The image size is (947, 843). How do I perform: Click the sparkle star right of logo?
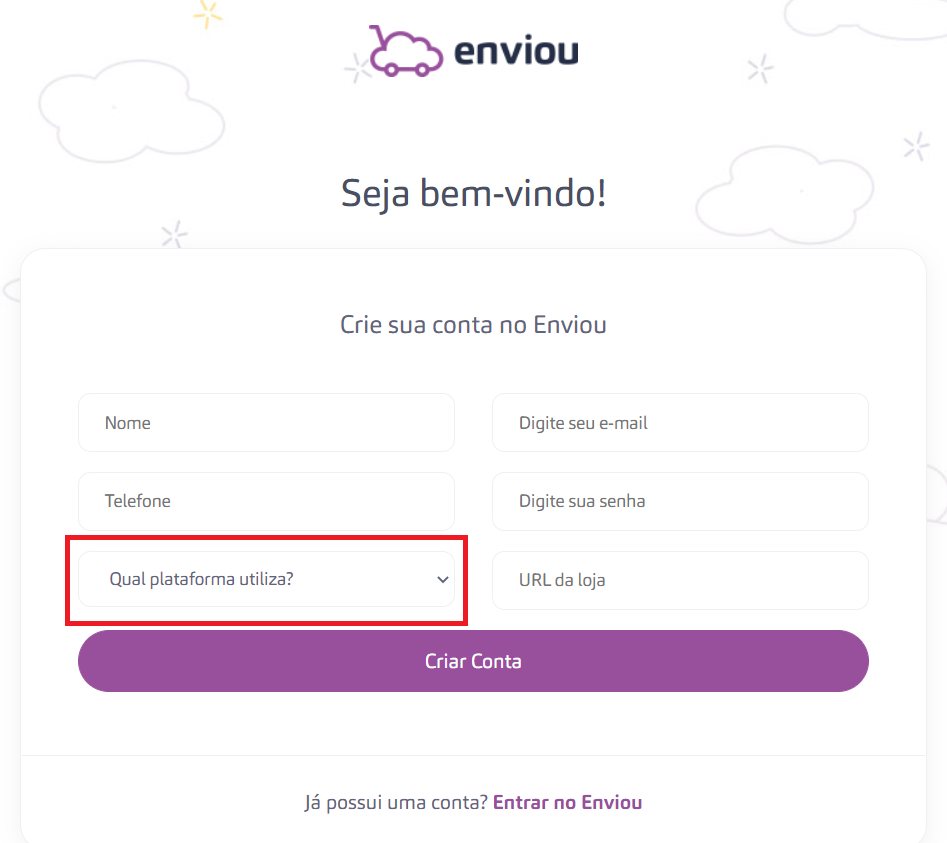point(760,69)
